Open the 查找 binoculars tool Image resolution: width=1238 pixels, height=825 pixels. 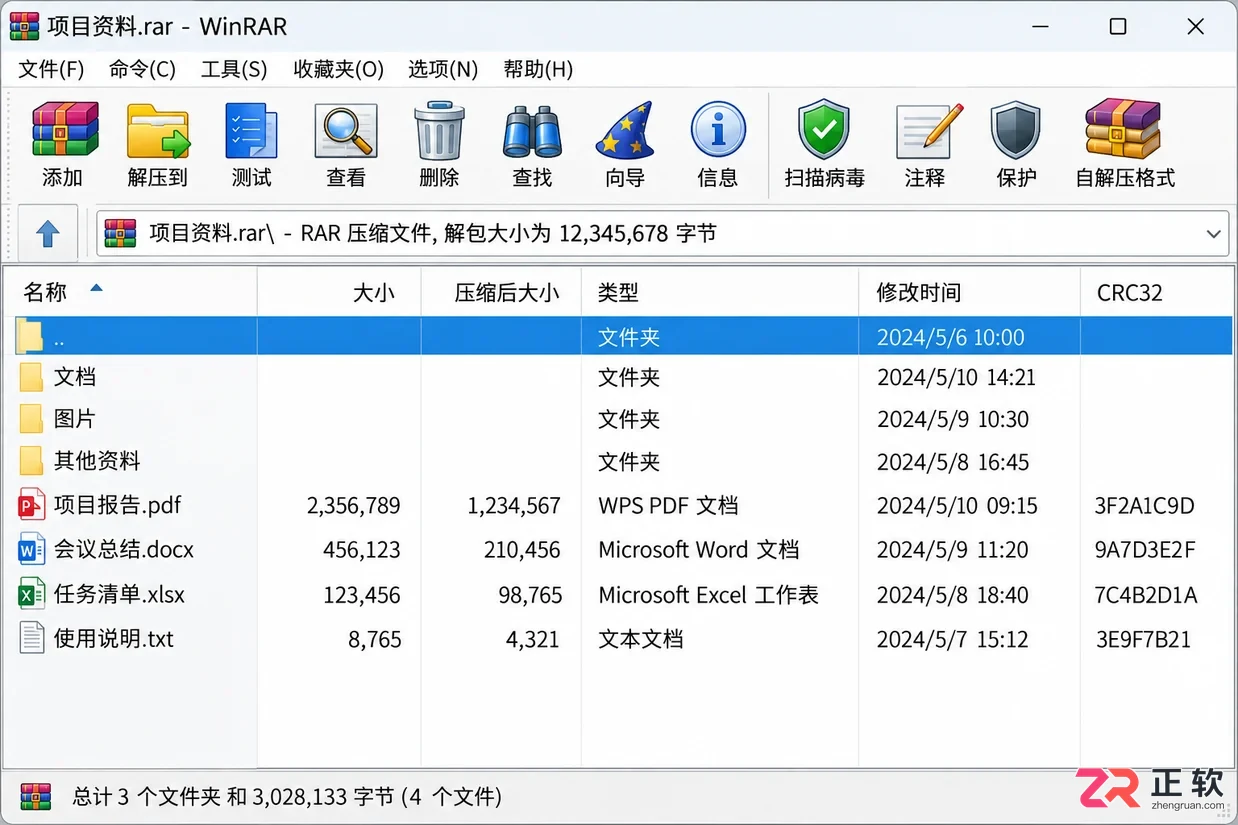click(532, 131)
